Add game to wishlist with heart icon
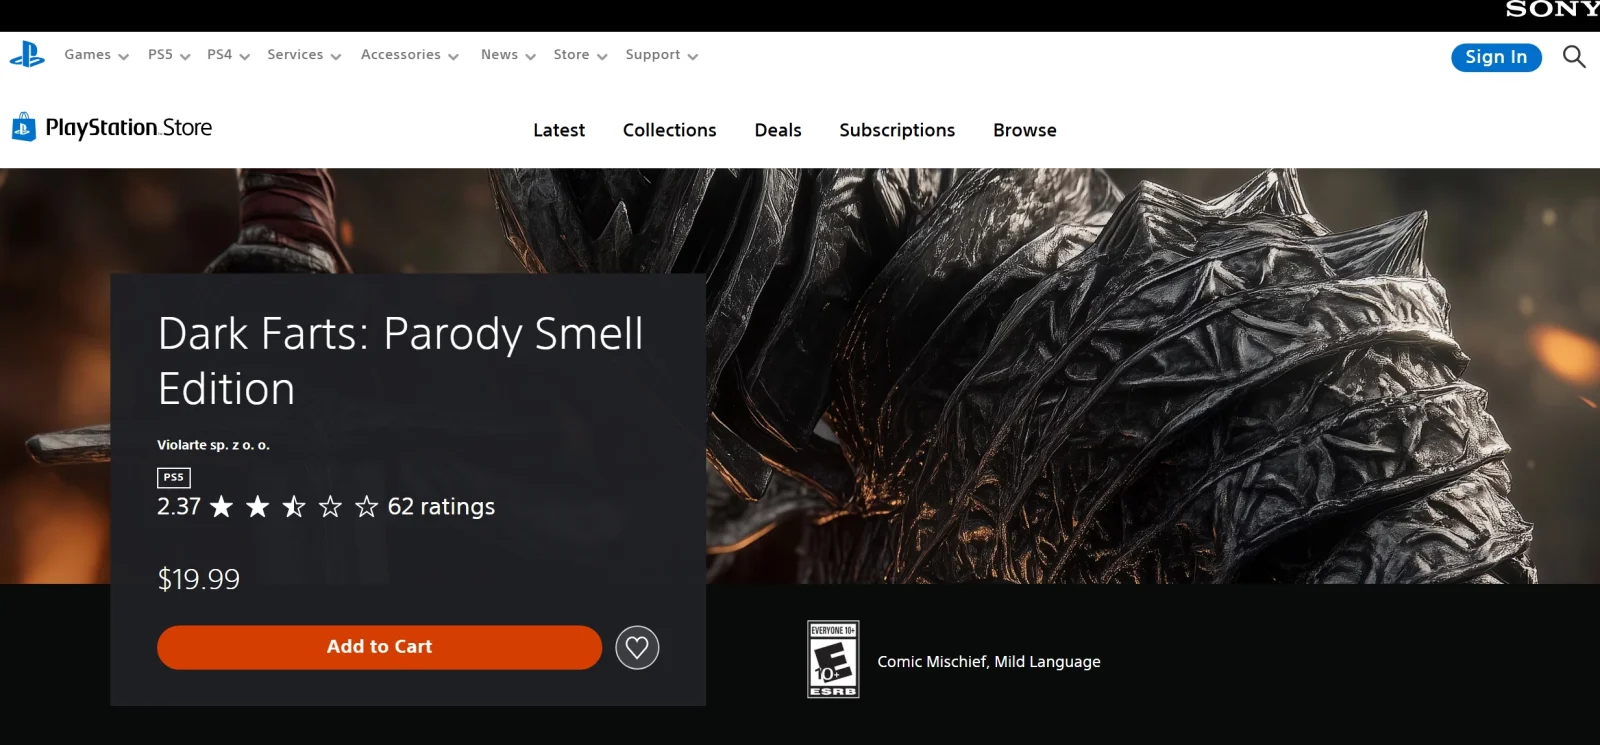This screenshot has height=745, width=1600. [637, 648]
